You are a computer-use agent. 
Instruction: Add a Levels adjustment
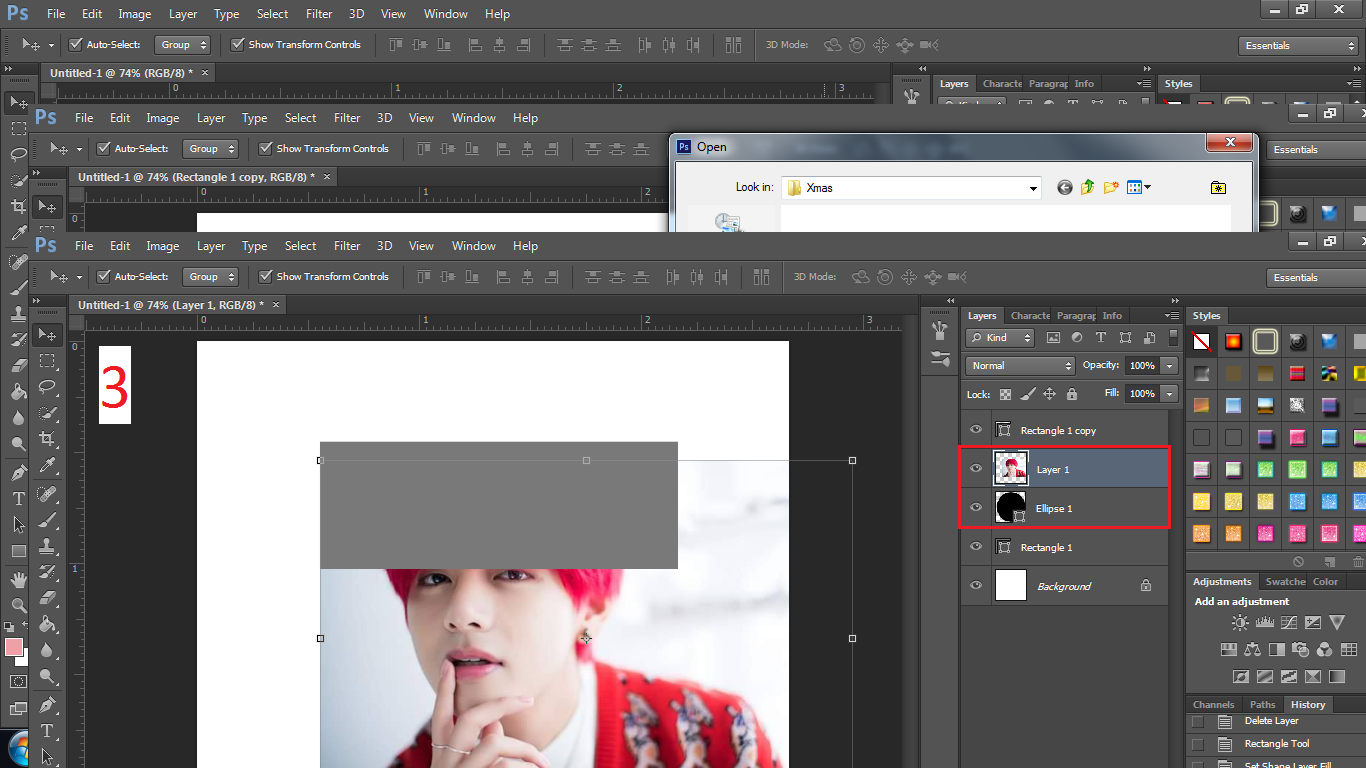tap(1264, 623)
